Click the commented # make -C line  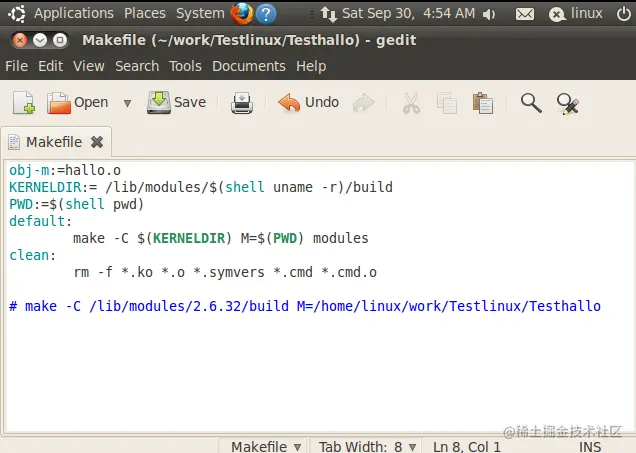(x=305, y=306)
